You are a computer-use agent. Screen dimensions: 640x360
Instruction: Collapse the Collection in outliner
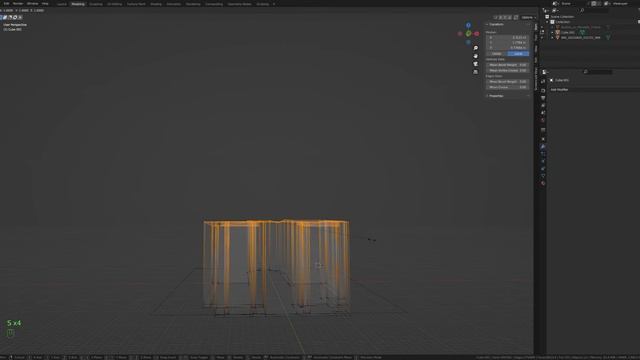(x=547, y=22)
